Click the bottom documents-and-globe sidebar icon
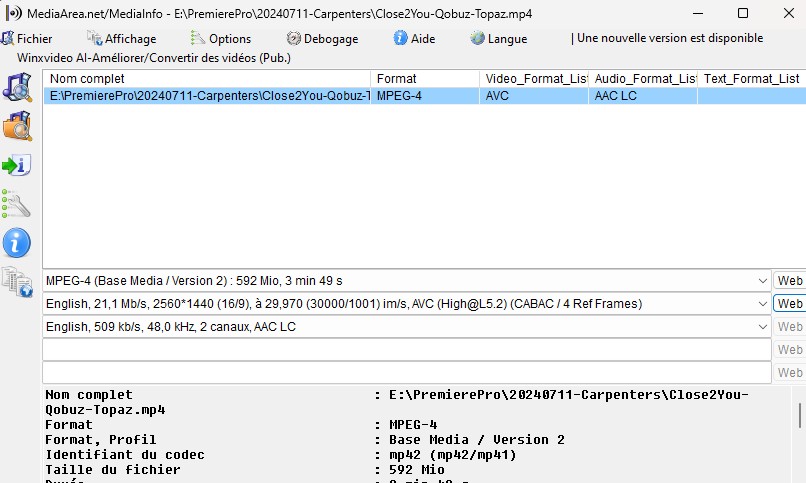806x483 pixels. [17, 282]
